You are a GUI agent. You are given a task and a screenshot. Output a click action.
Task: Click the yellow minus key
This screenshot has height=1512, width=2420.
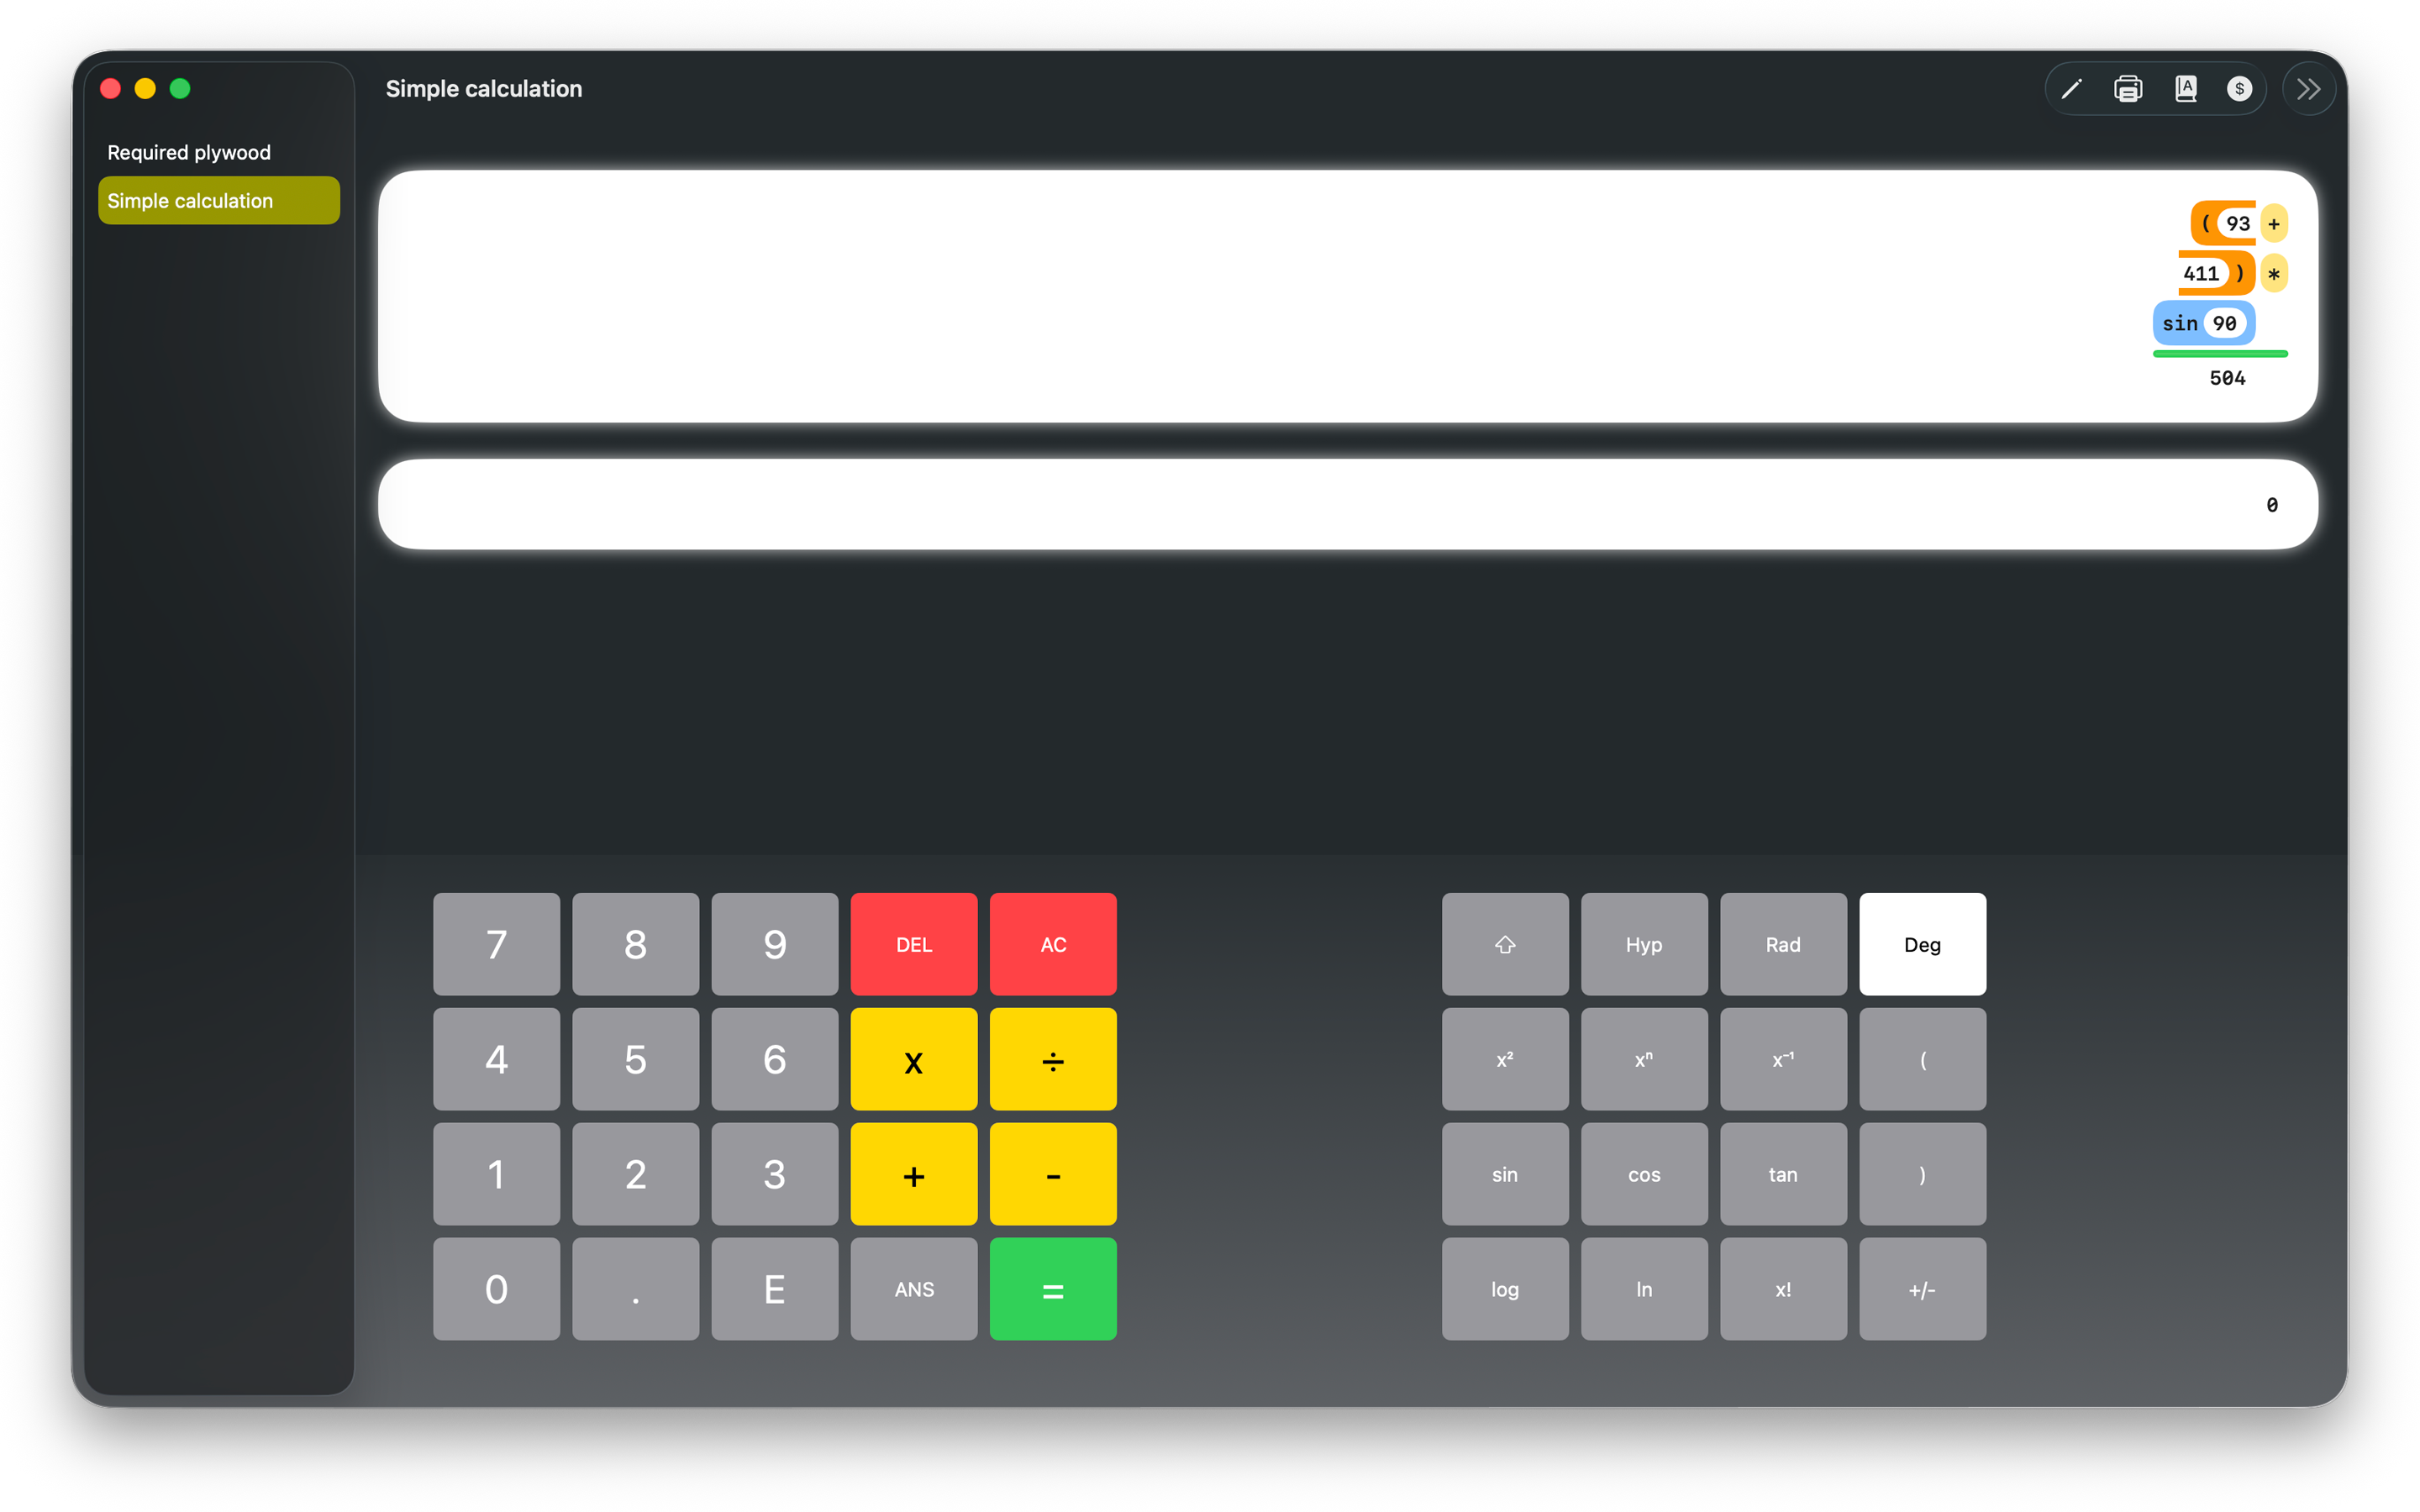pos(1053,1174)
